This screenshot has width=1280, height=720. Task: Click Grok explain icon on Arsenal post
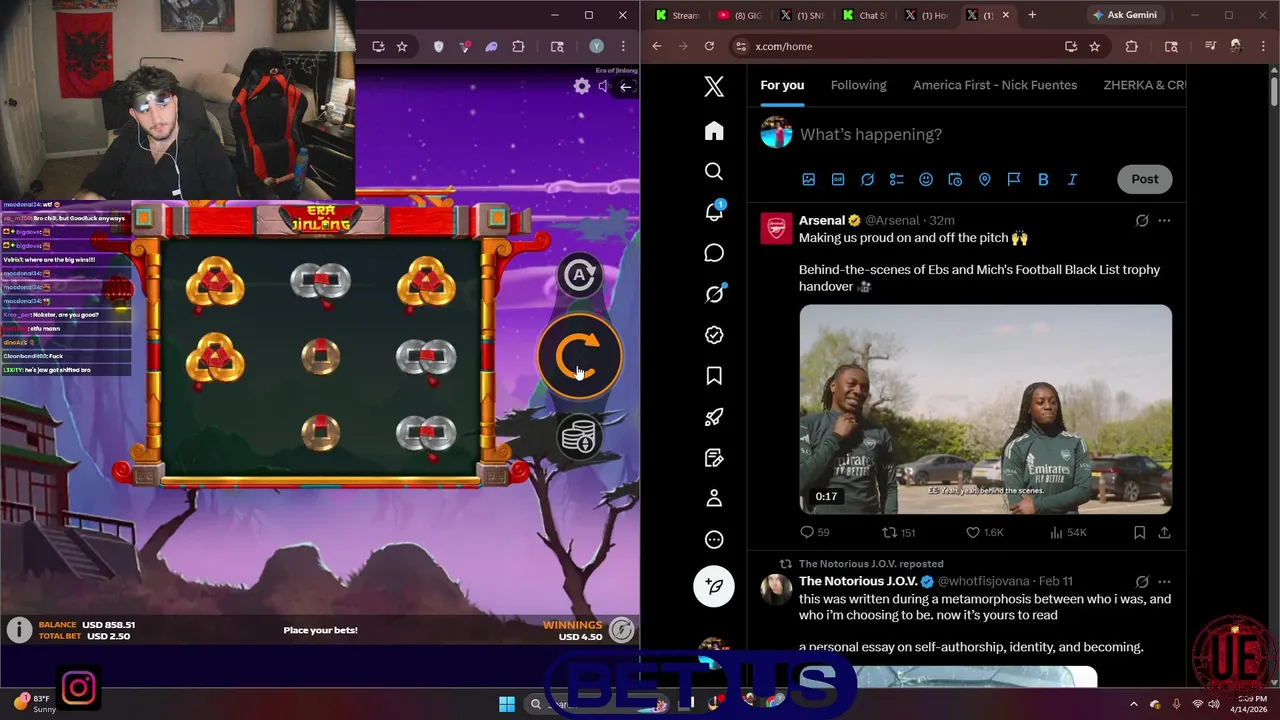(1142, 220)
